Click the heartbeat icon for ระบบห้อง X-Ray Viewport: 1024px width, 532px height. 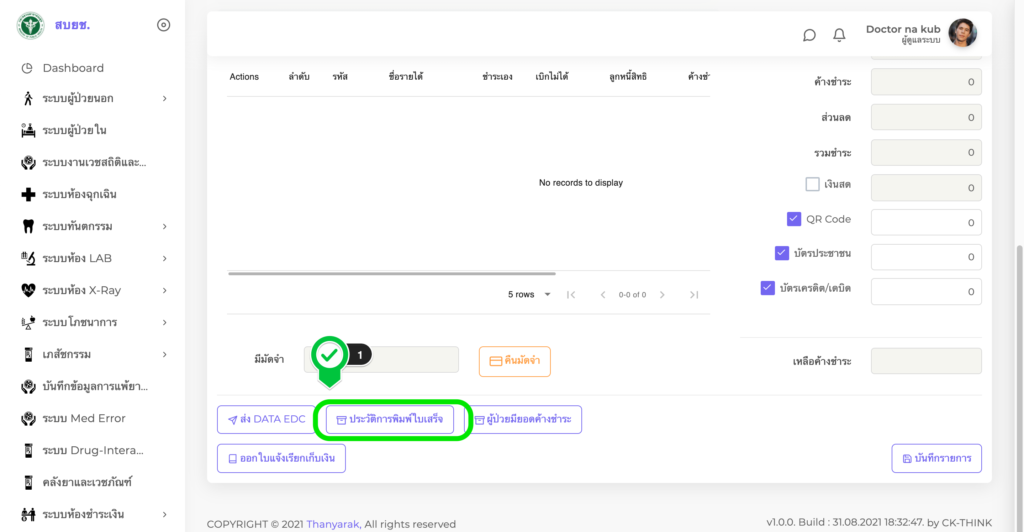click(x=28, y=290)
